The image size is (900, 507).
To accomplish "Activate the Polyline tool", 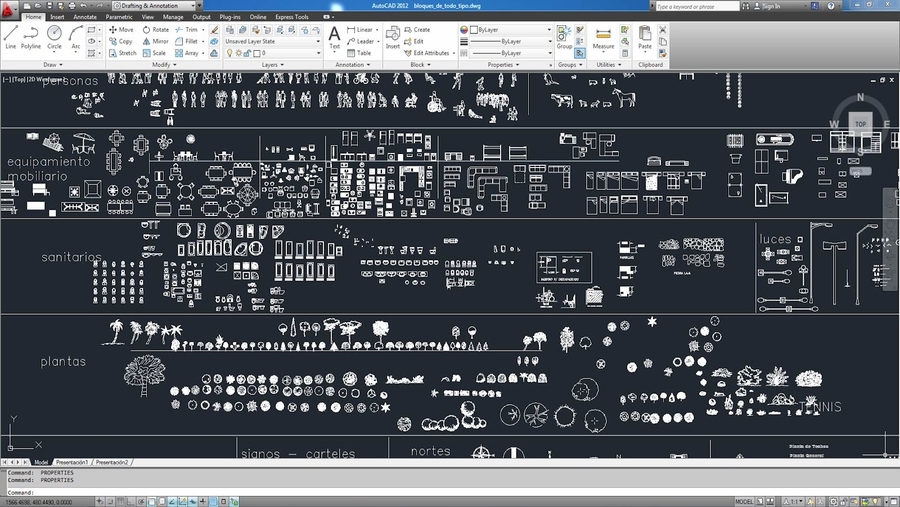I will [31, 38].
